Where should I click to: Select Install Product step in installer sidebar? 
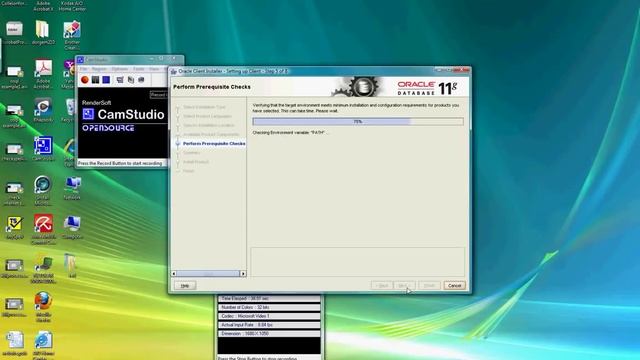(196, 162)
